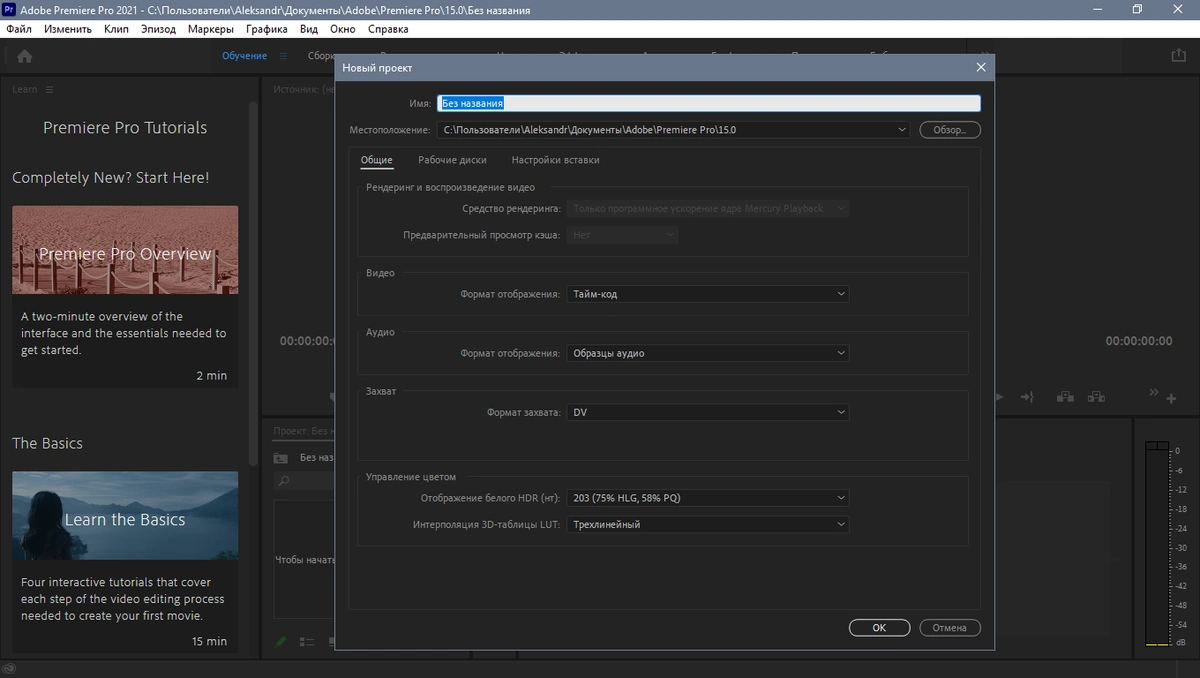Click the "15 min" duration label
This screenshot has height=678, width=1200.
(209, 641)
